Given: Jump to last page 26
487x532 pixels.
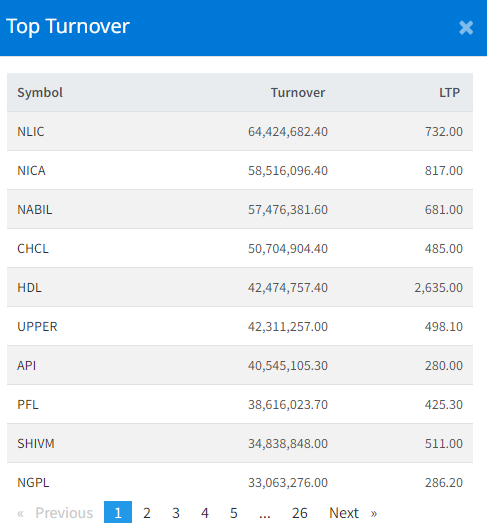Looking at the screenshot, I should coord(299,513).
